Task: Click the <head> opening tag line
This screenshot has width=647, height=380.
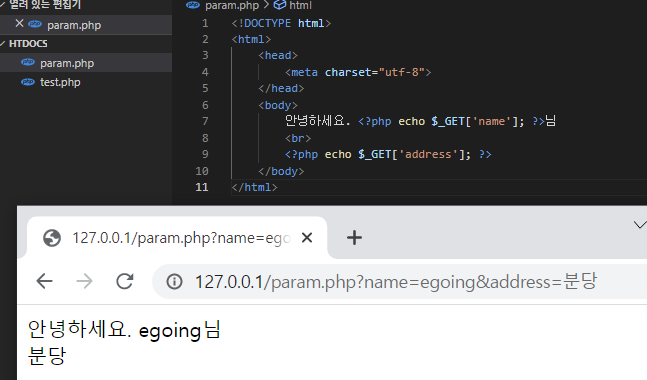Action: (x=278, y=55)
